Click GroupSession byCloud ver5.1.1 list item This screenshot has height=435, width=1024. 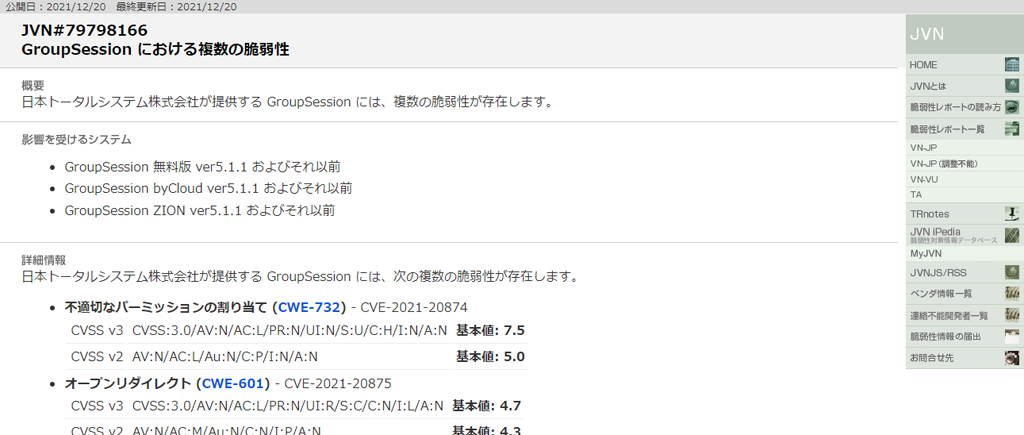pos(208,189)
